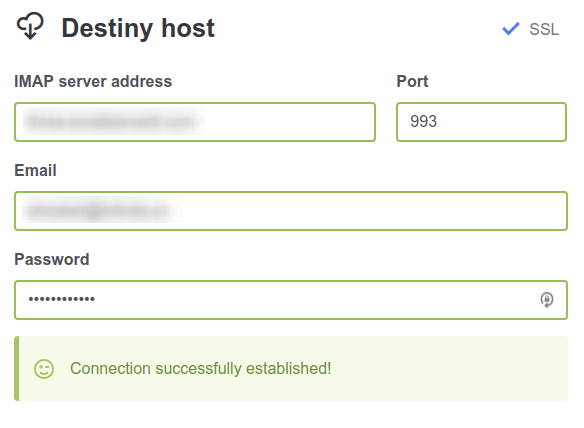Click the Destiny host heading

coord(138,28)
